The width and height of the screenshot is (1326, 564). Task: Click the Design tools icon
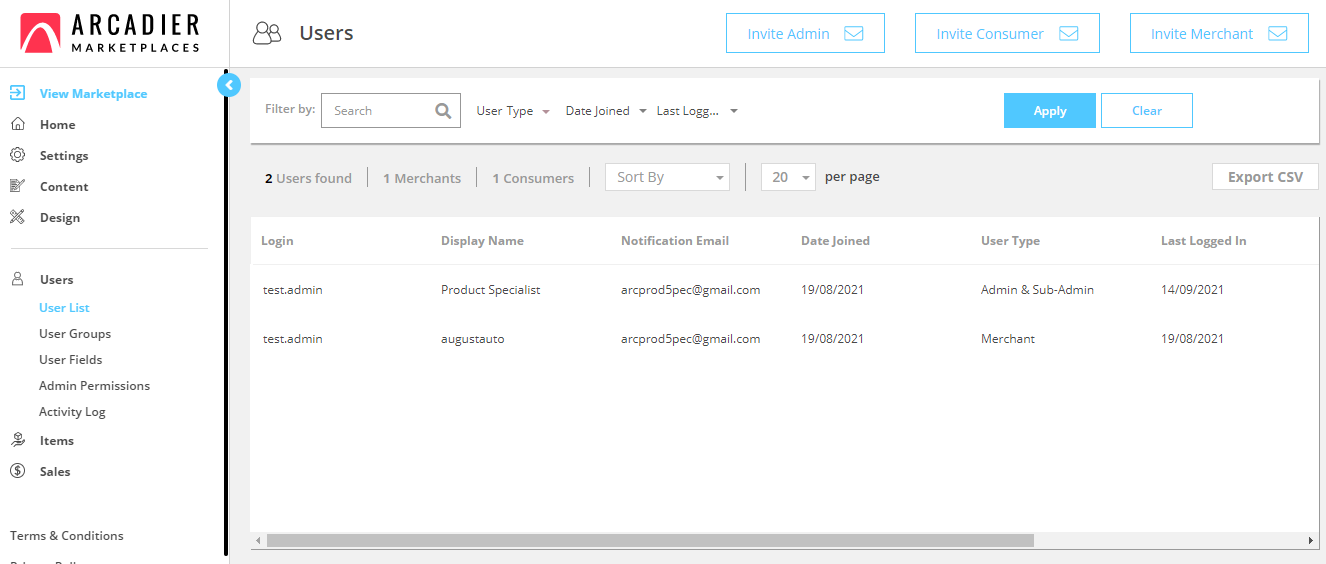(17, 217)
